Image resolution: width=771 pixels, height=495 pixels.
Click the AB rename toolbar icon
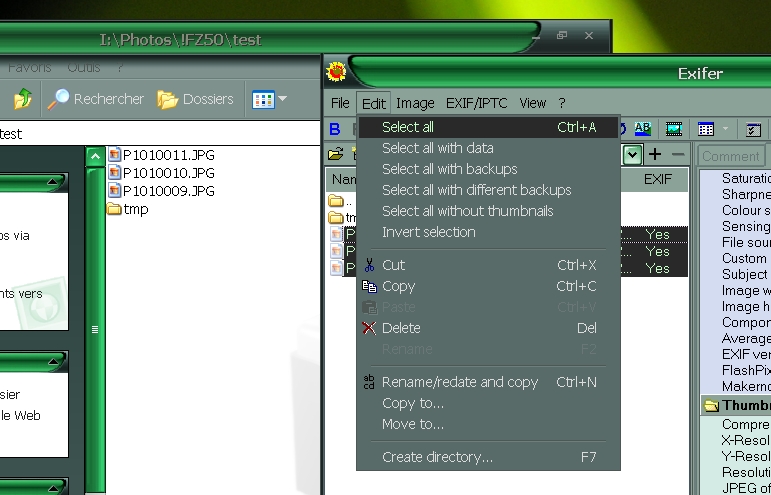pos(642,129)
